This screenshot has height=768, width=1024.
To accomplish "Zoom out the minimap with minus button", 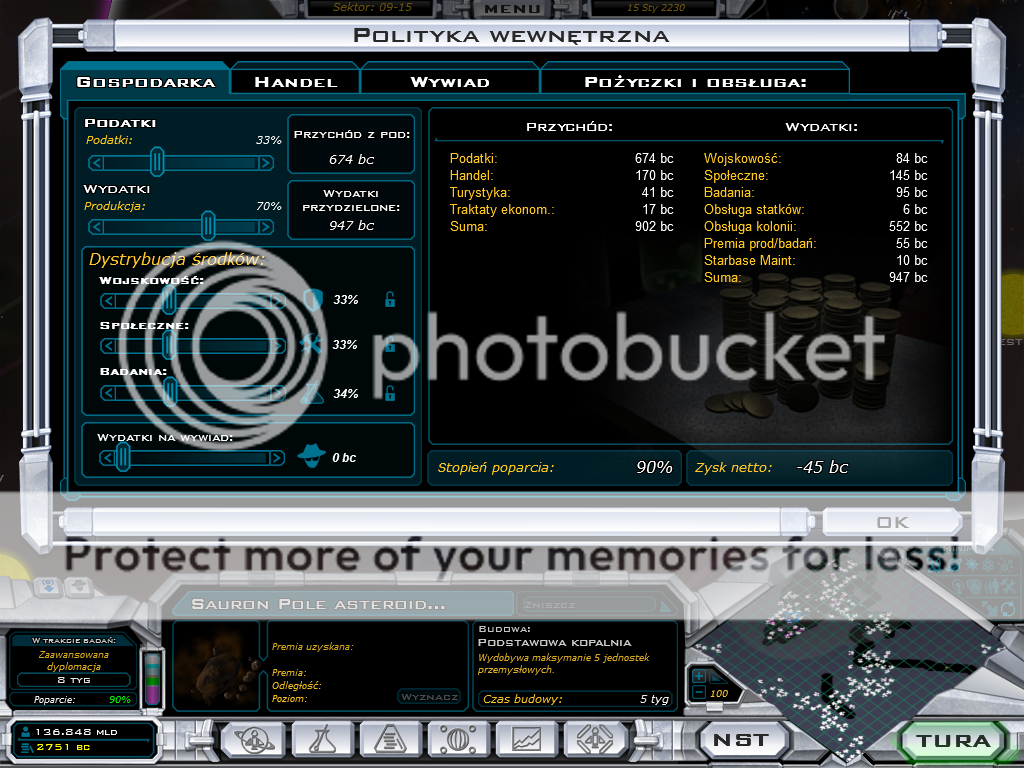I will 698,693.
